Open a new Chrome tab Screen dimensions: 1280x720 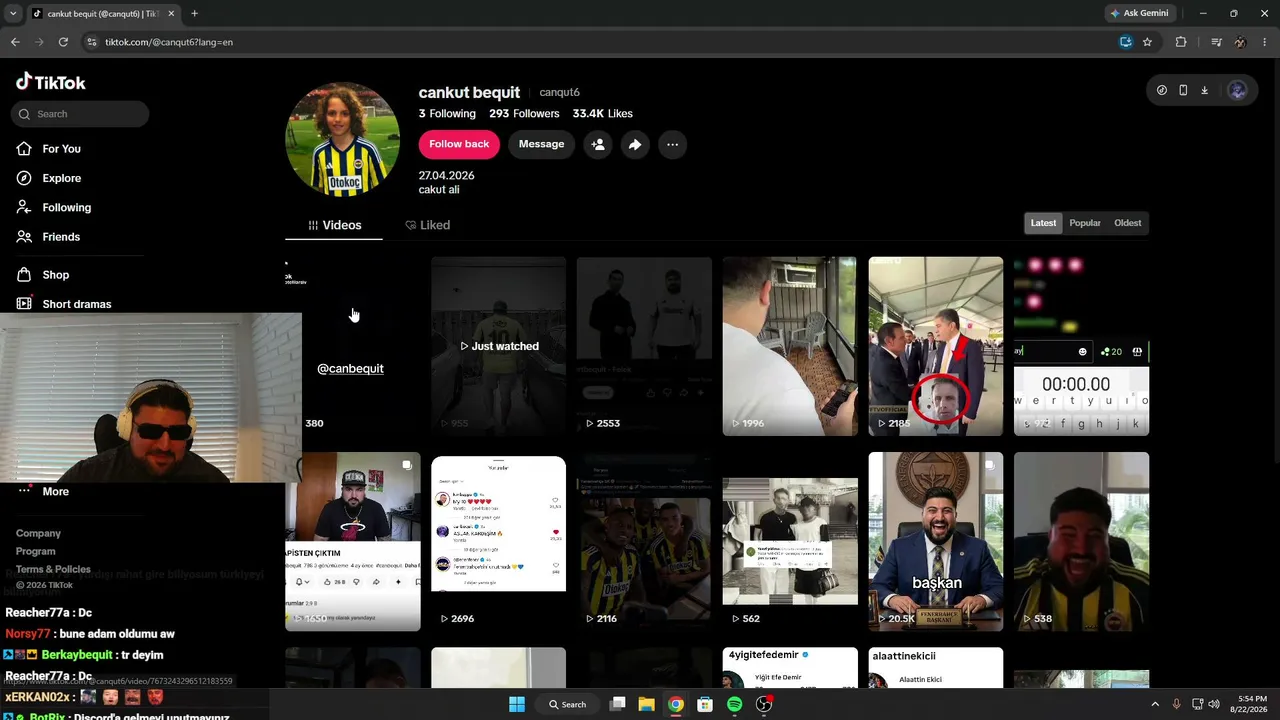tap(194, 14)
